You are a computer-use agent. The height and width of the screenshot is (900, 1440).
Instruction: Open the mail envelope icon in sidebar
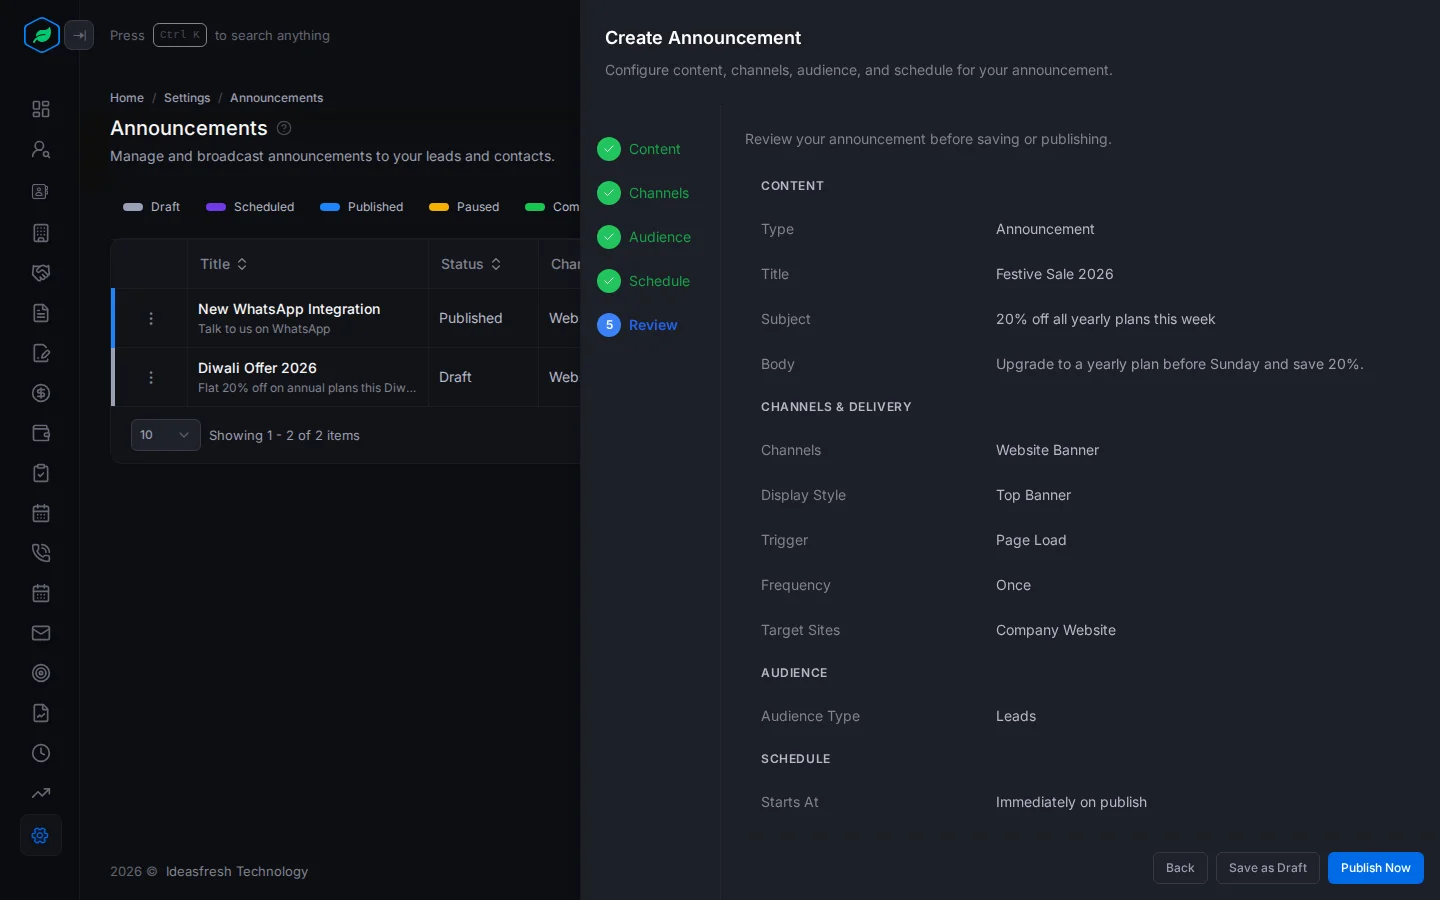tap(41, 633)
